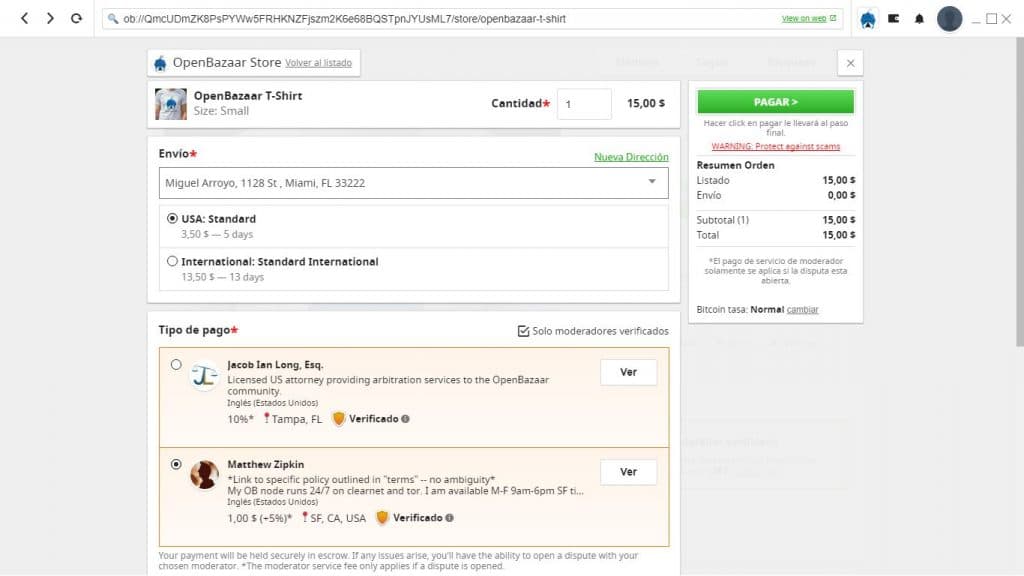Open the shipping address dropdown
The image size is (1024, 576).
[413, 183]
